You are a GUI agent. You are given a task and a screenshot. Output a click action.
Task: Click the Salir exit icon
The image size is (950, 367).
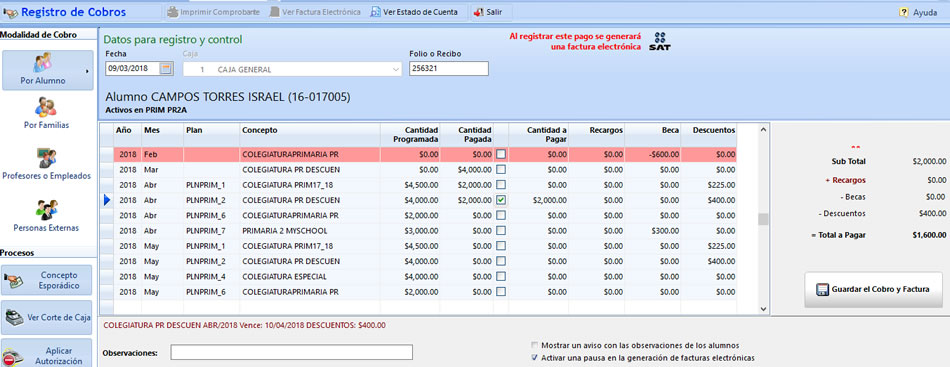479,12
